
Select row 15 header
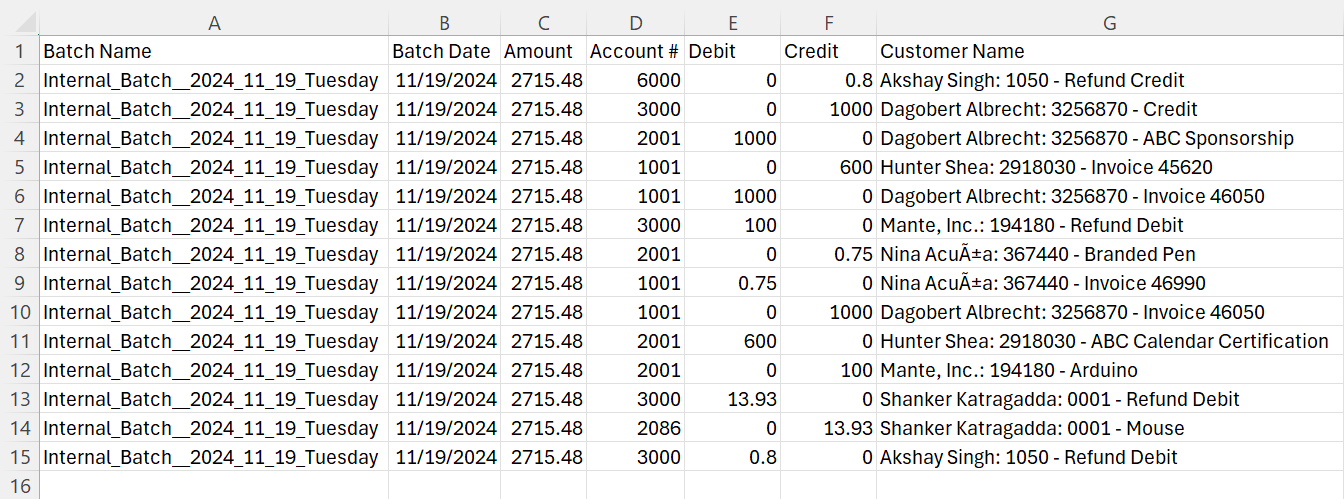pyautogui.click(x=19, y=457)
